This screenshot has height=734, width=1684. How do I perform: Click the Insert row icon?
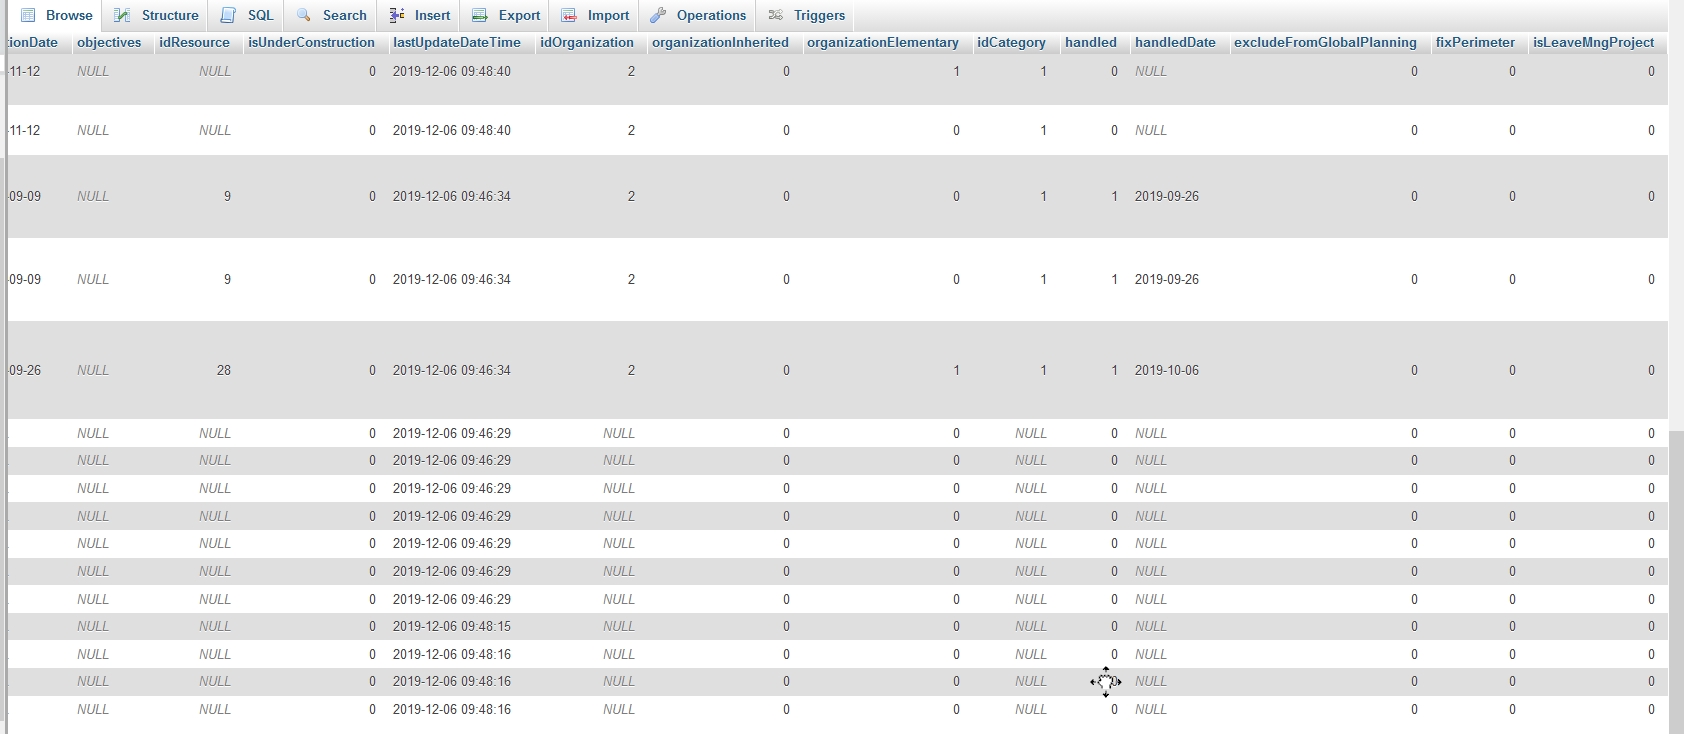(397, 15)
